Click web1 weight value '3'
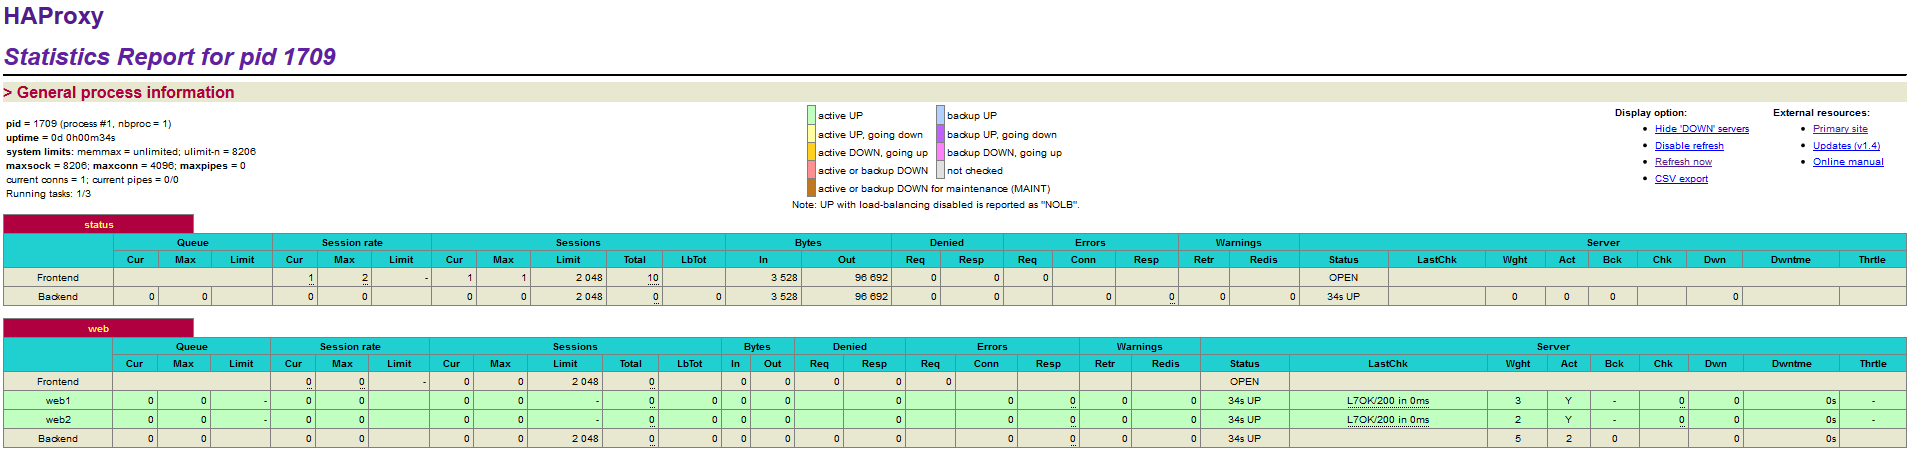The width and height of the screenshot is (1912, 459). pyautogui.click(x=1517, y=401)
